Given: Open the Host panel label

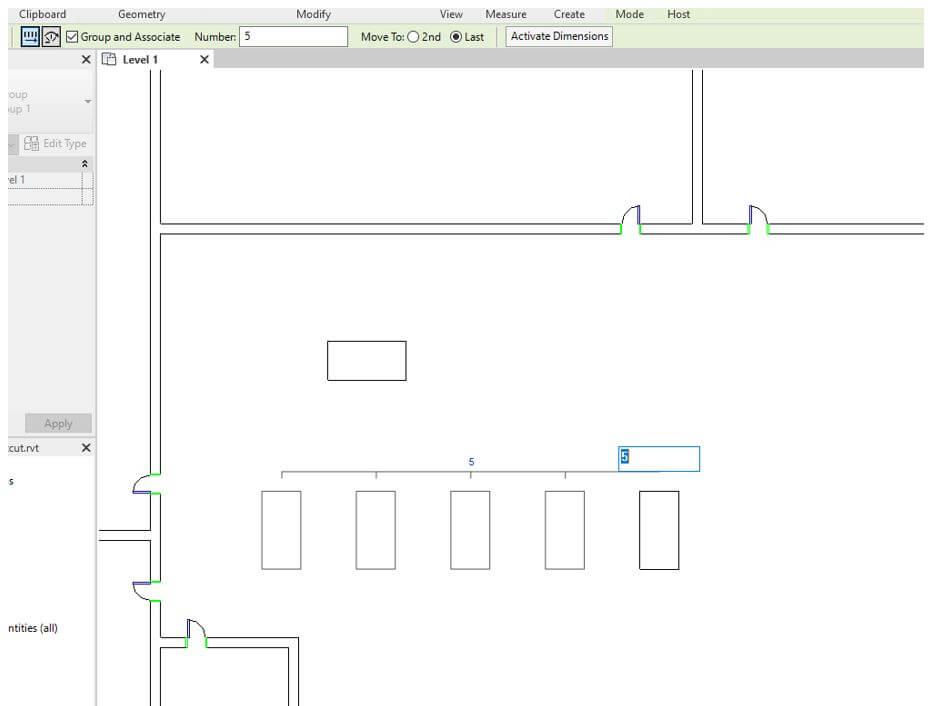Looking at the screenshot, I should (x=678, y=14).
